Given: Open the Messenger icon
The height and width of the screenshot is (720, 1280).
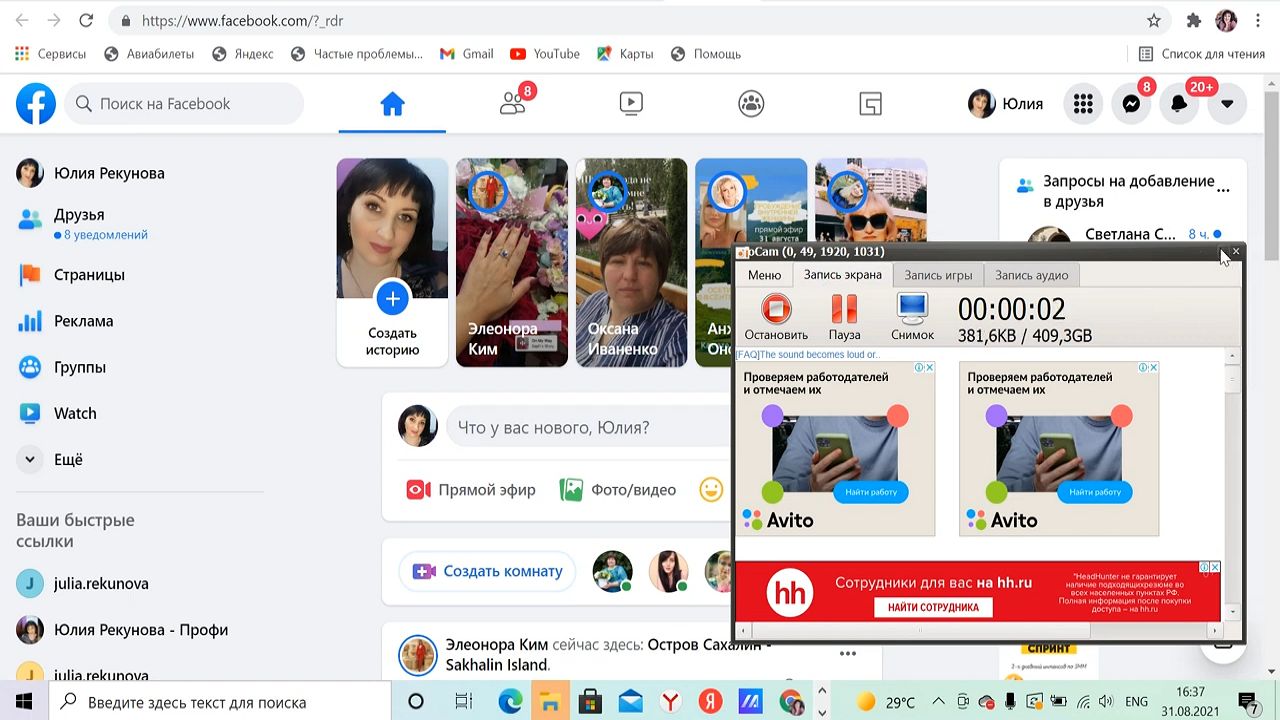Looking at the screenshot, I should pyautogui.click(x=1131, y=104).
